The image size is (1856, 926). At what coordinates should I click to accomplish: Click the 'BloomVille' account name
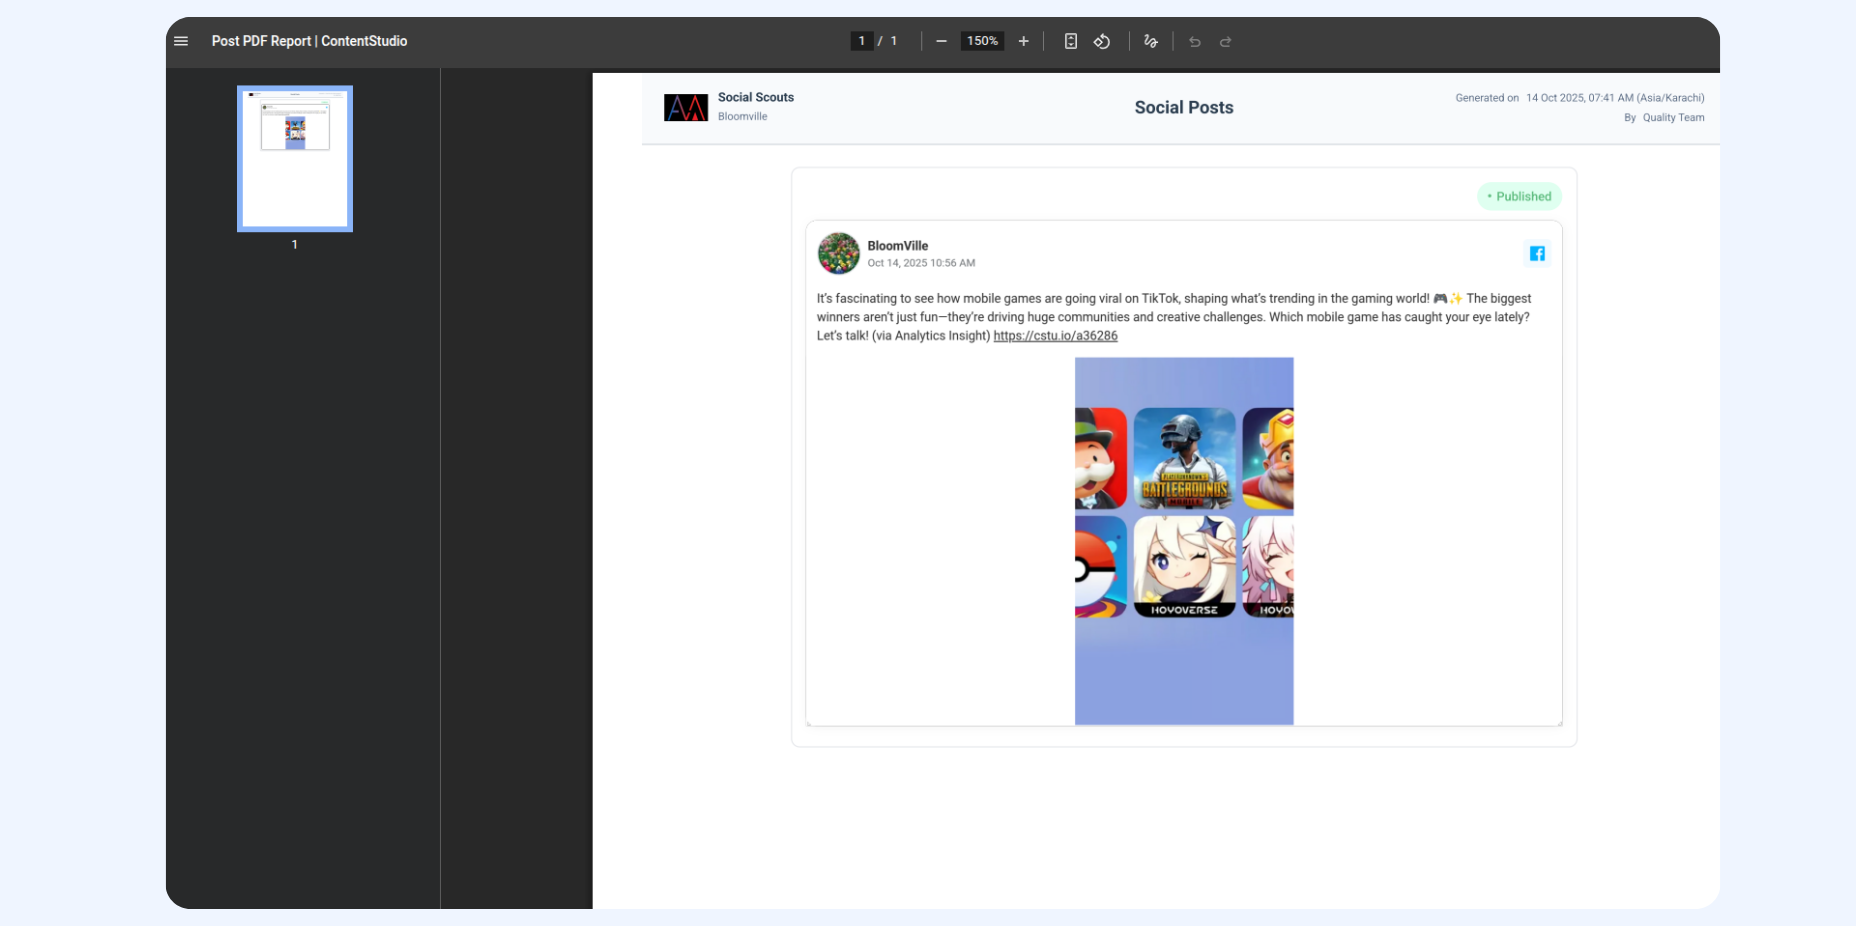[898, 246]
